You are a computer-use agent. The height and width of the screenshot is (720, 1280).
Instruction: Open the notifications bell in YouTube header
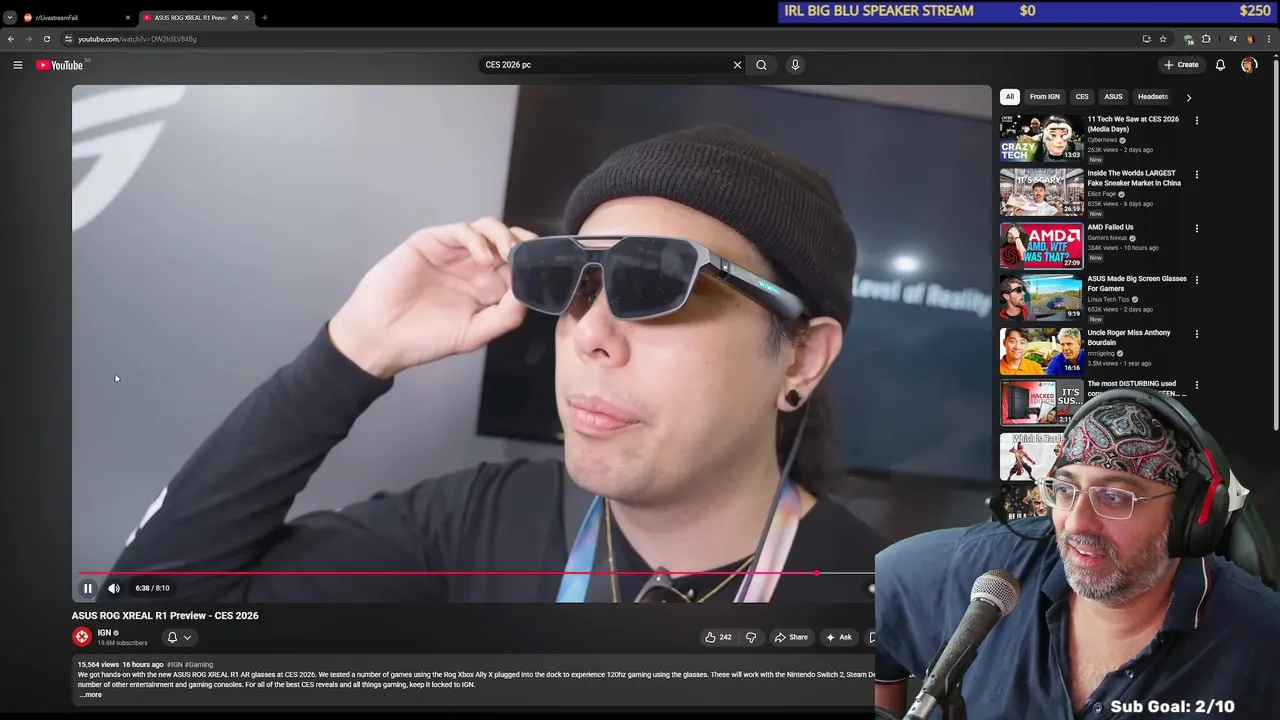(x=1220, y=65)
